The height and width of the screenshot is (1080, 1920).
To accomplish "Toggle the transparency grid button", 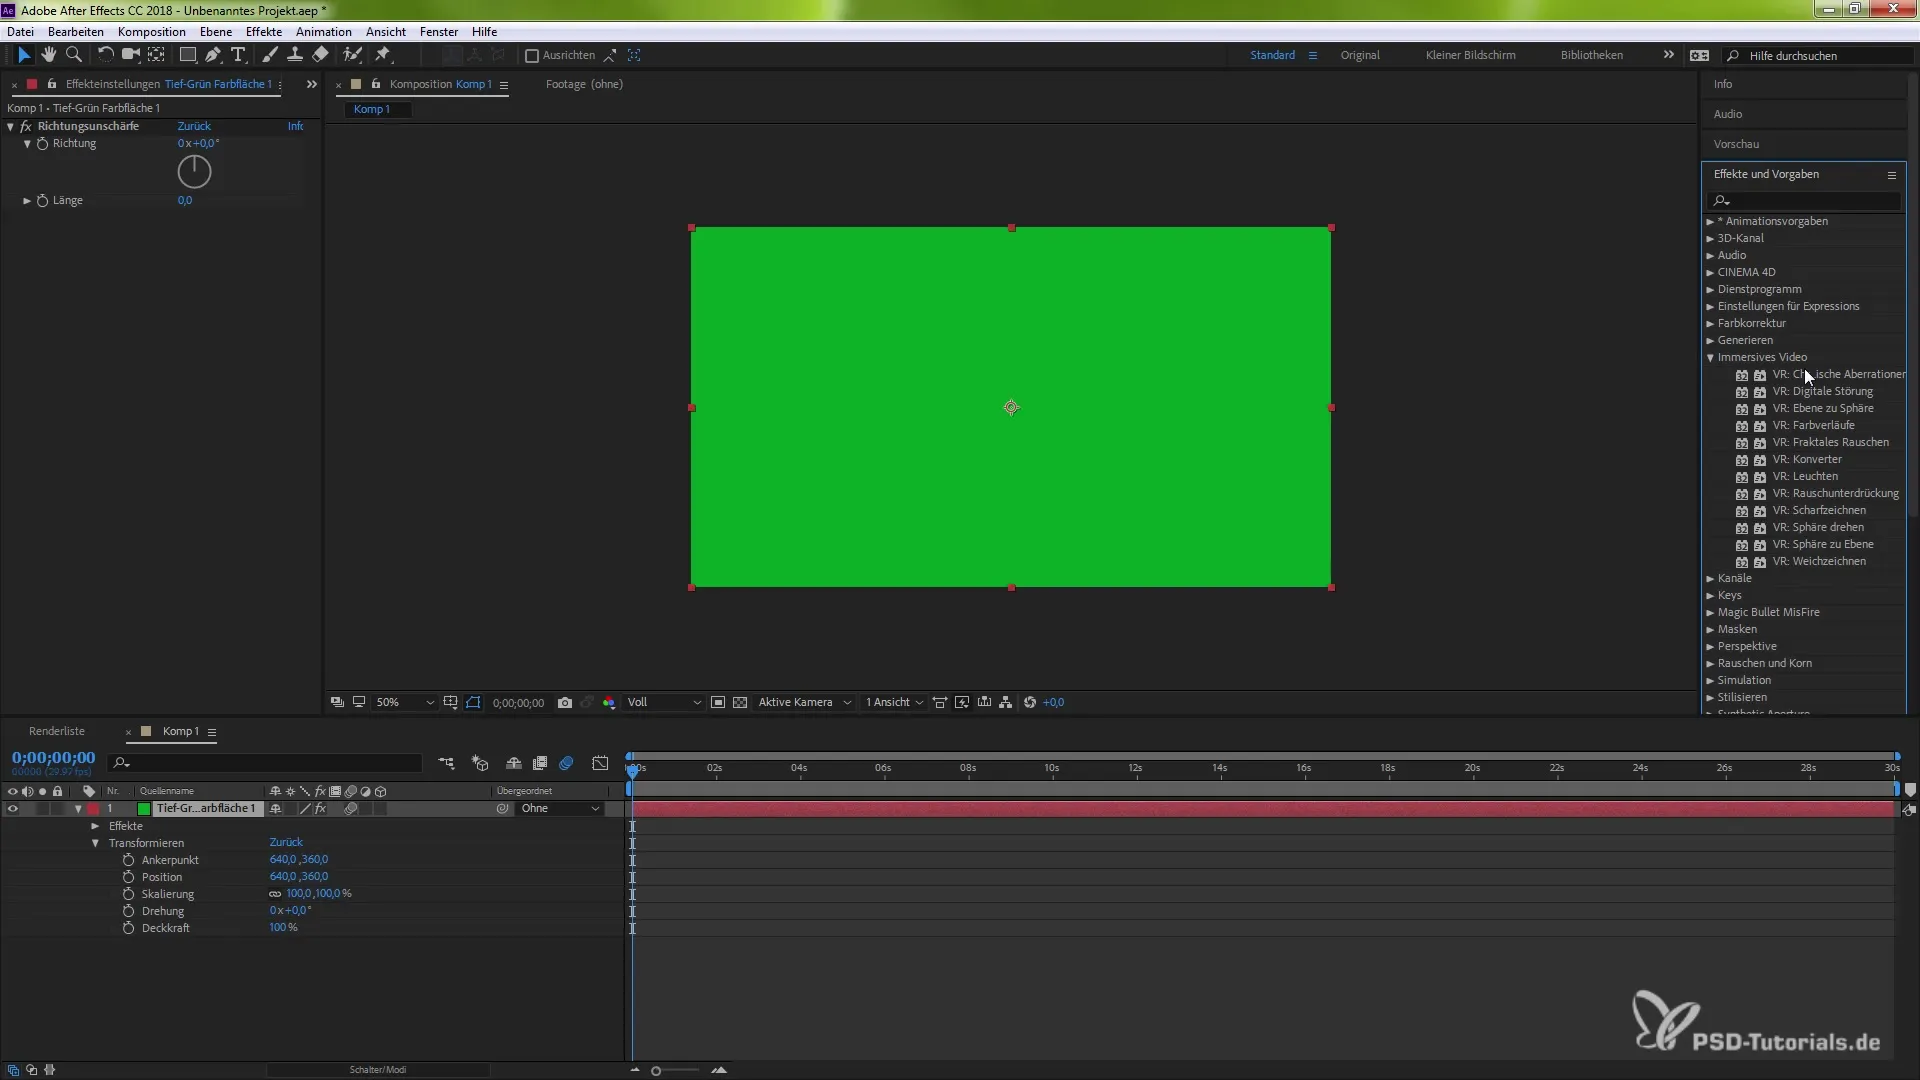I will pos(740,703).
